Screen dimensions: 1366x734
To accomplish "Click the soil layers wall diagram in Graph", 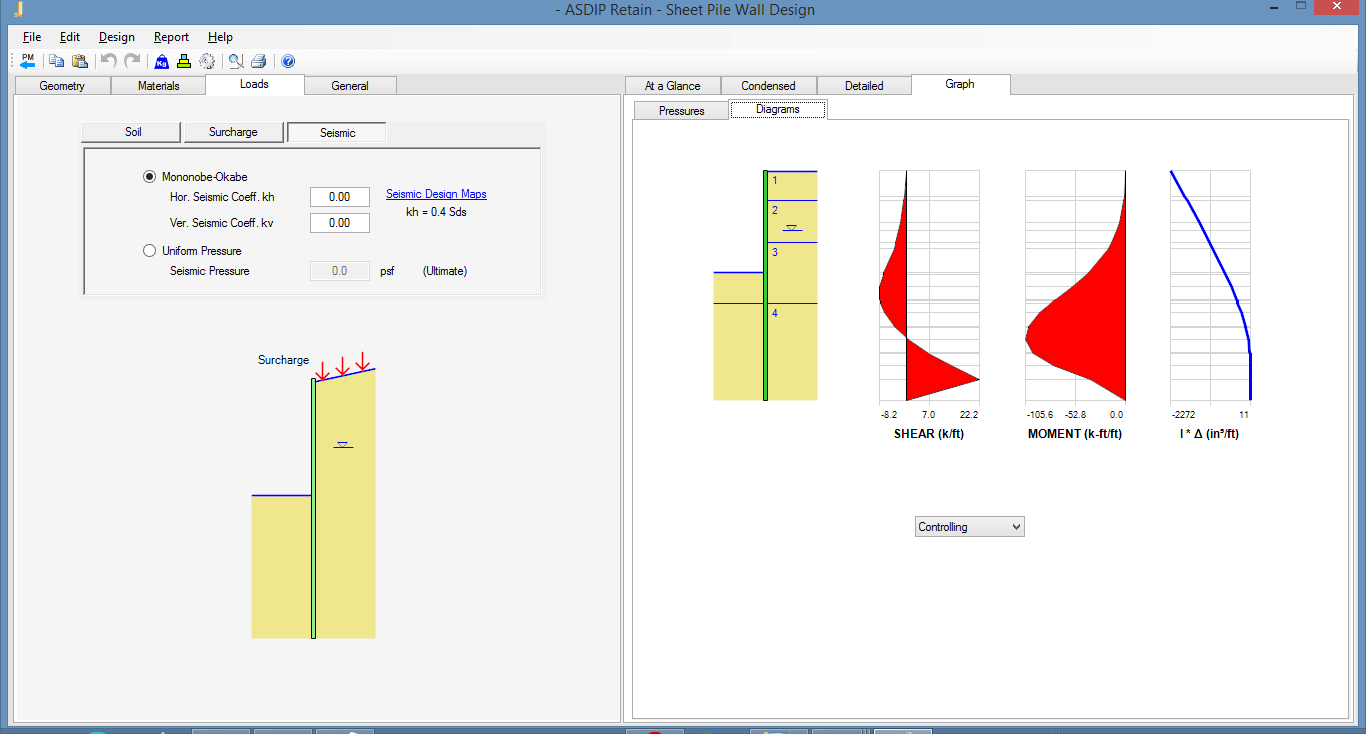I will point(765,286).
